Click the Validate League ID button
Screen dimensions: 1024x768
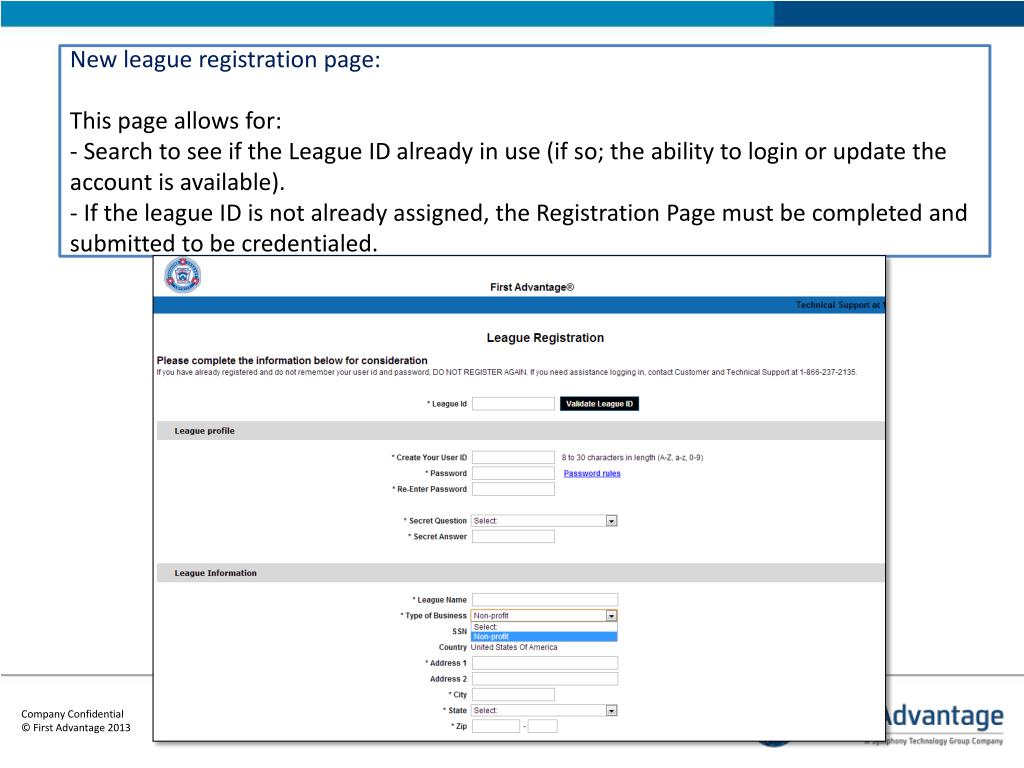coord(600,404)
